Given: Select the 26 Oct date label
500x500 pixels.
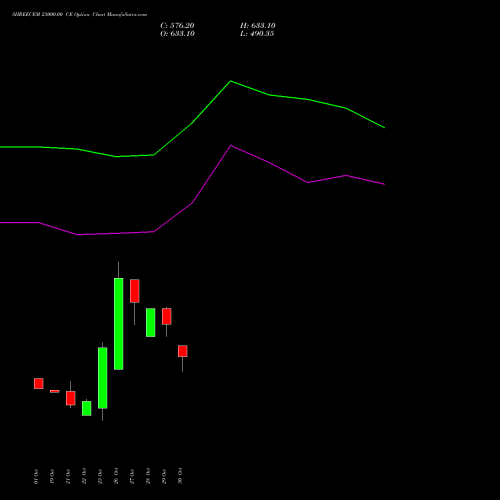Looking at the screenshot, I should (116, 476).
